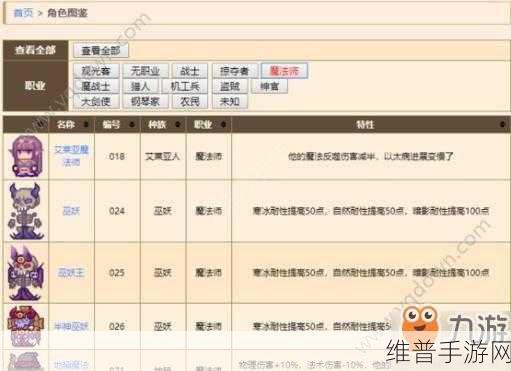Click the 魔法师 class cell in row 025
Screen dimensions: 511x371
click(209, 273)
